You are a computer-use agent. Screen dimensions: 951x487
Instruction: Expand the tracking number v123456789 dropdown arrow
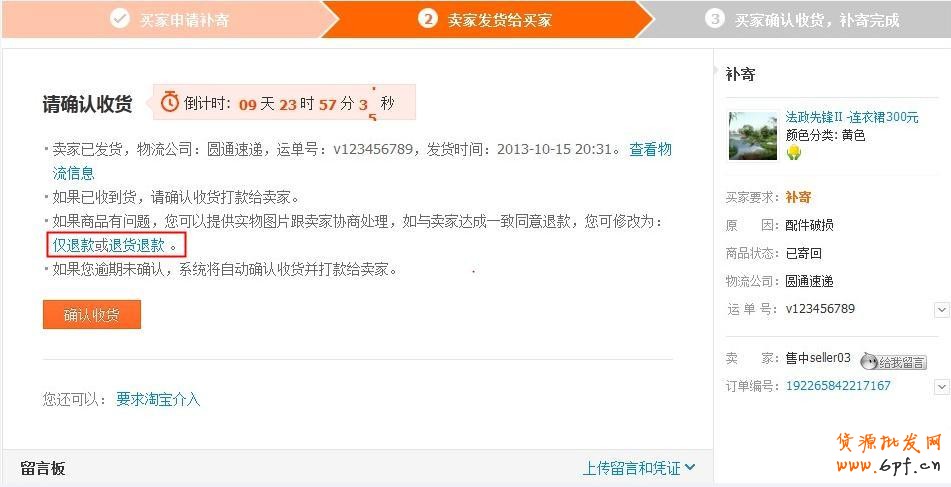point(941,310)
